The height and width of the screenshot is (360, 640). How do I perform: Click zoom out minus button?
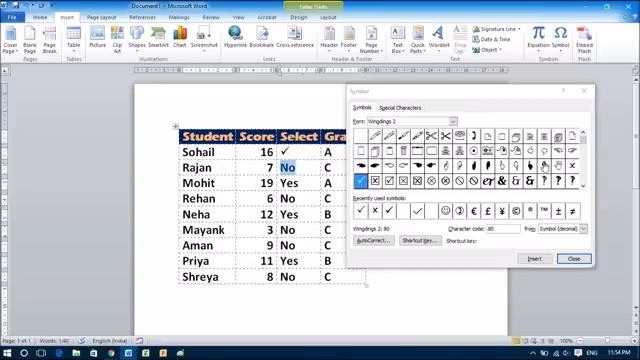pos(580,341)
